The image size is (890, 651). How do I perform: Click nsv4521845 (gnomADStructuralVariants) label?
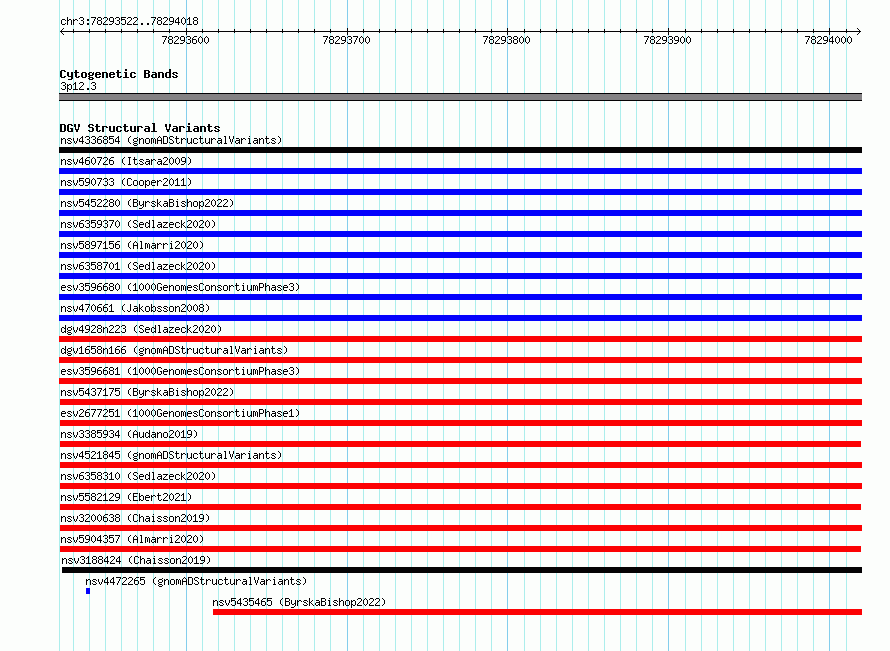pyautogui.click(x=171, y=455)
